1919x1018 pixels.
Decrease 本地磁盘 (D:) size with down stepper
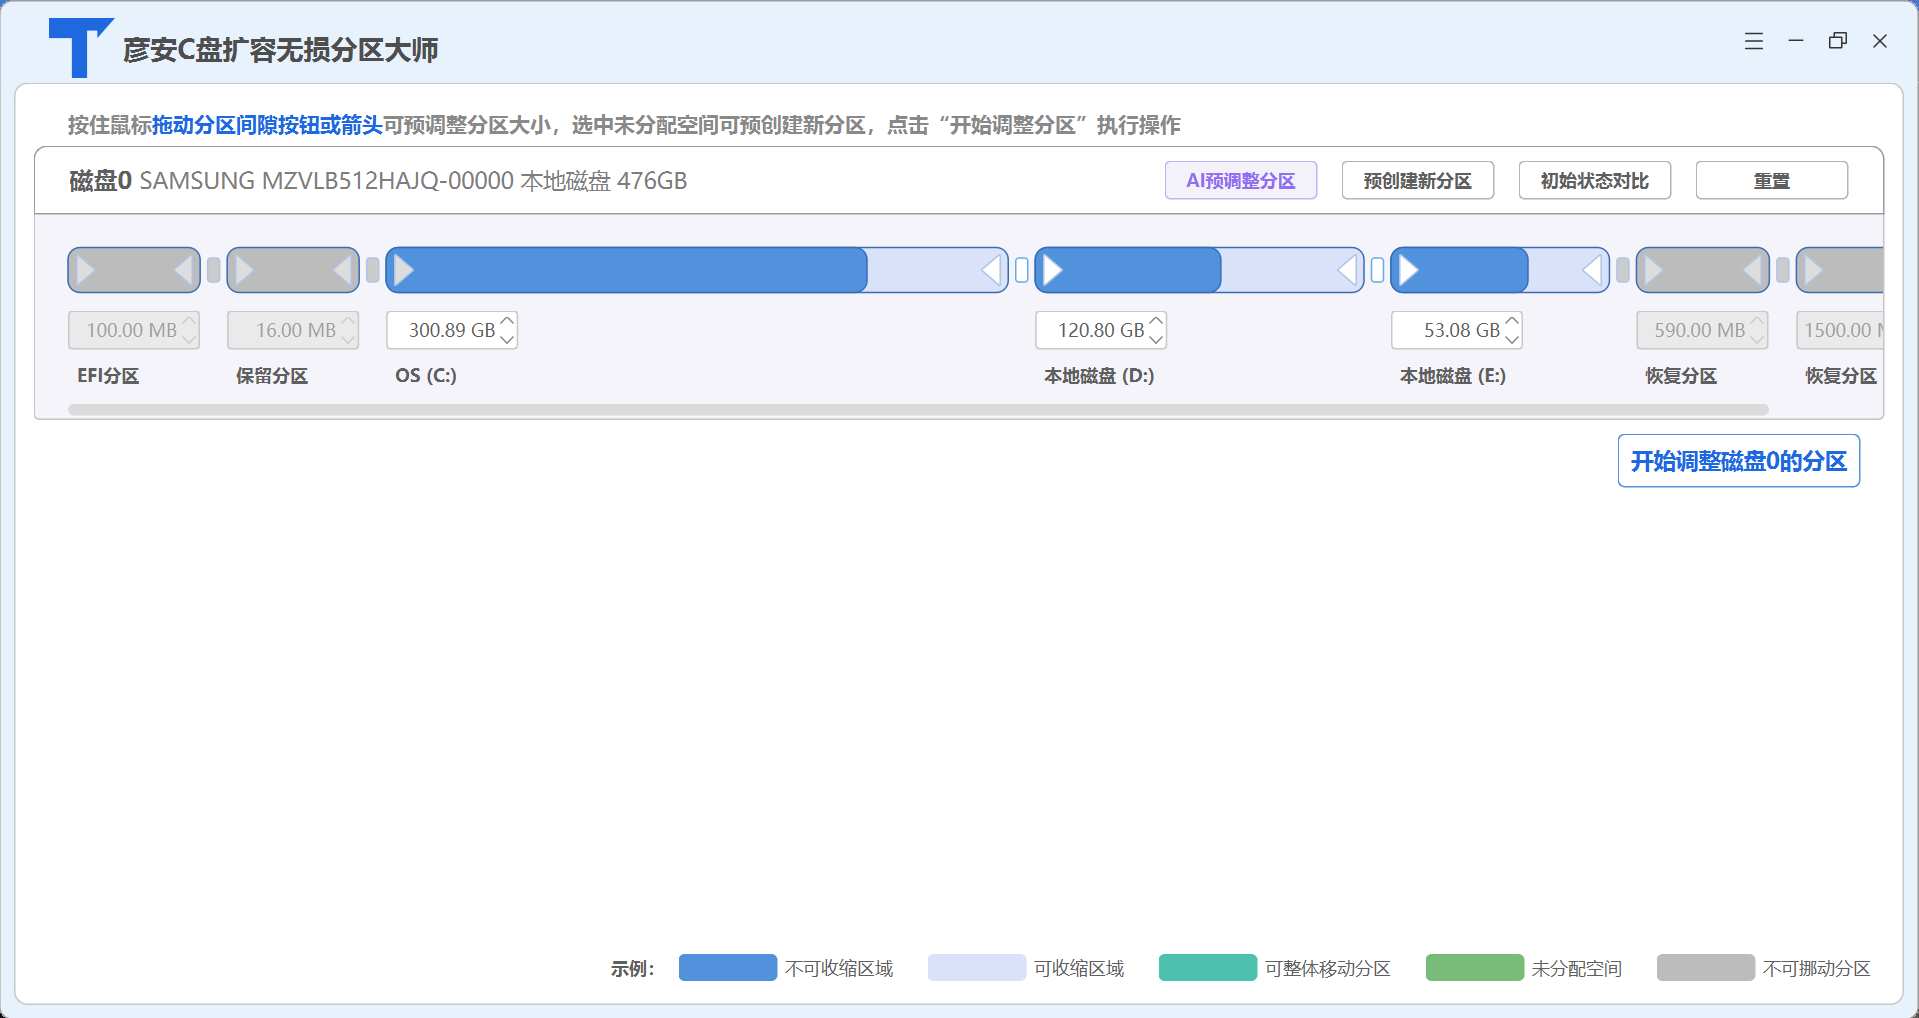1156,339
